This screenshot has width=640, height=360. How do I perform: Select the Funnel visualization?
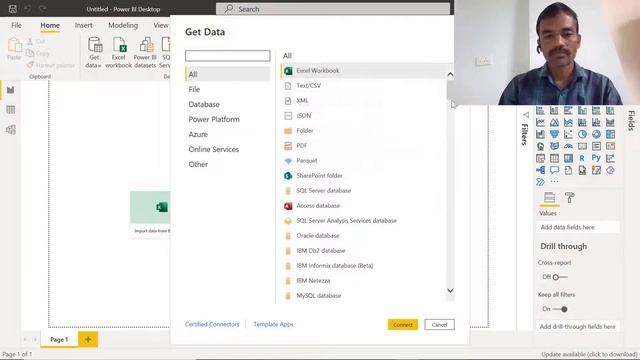[554, 134]
